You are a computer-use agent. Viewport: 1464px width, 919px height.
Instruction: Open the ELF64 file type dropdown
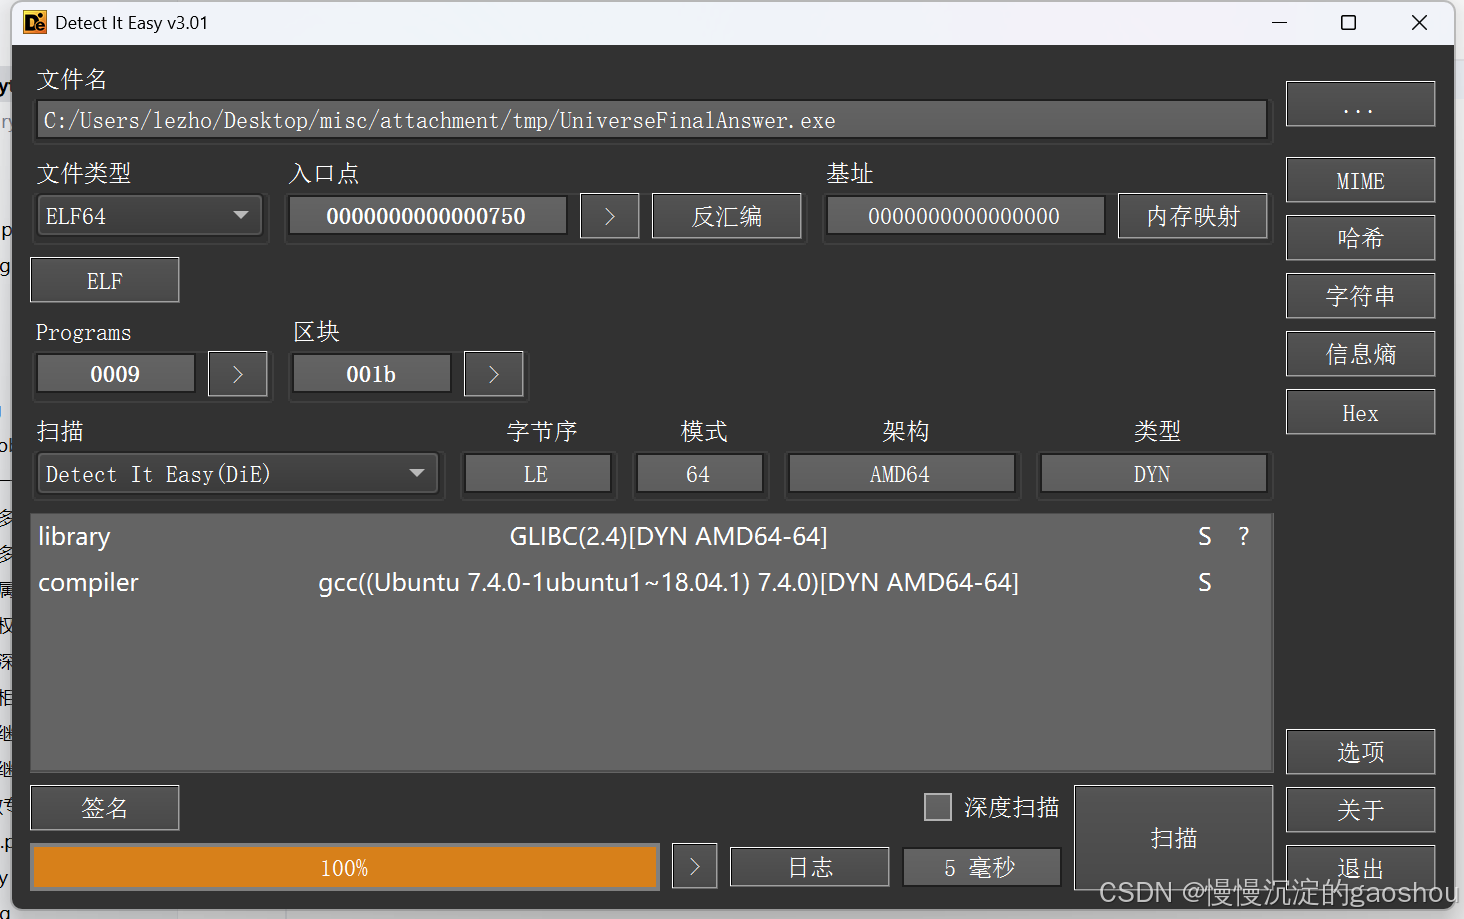point(149,216)
